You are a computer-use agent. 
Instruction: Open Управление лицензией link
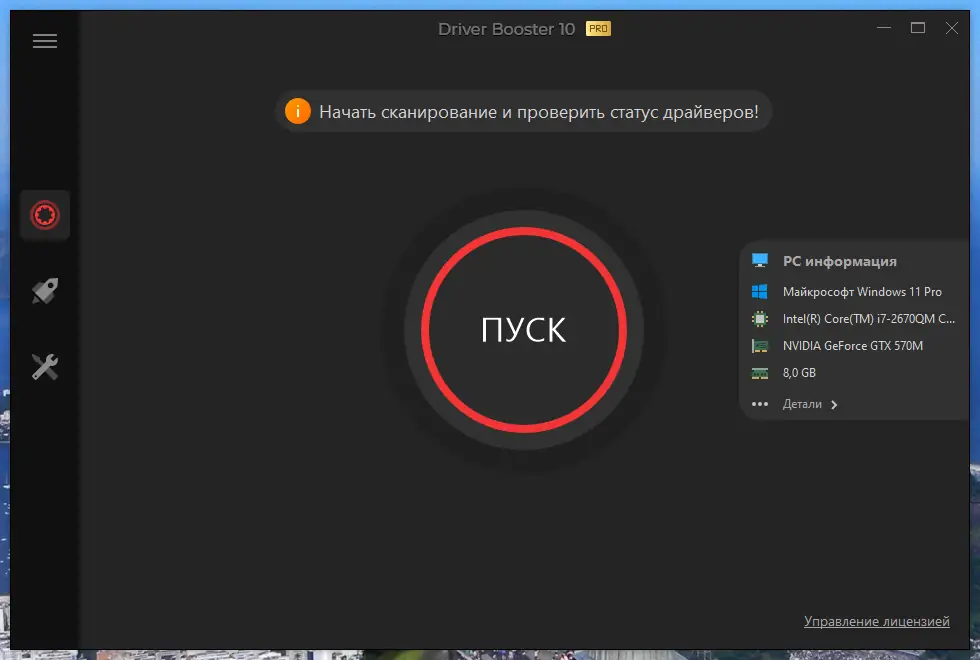[877, 621]
